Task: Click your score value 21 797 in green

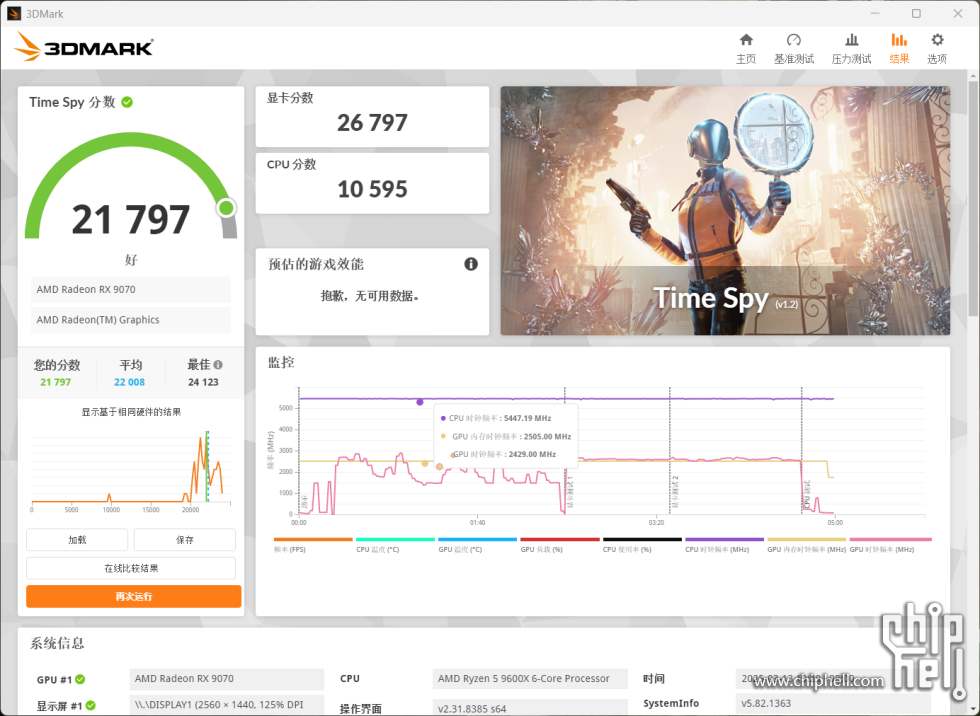Action: 56,382
